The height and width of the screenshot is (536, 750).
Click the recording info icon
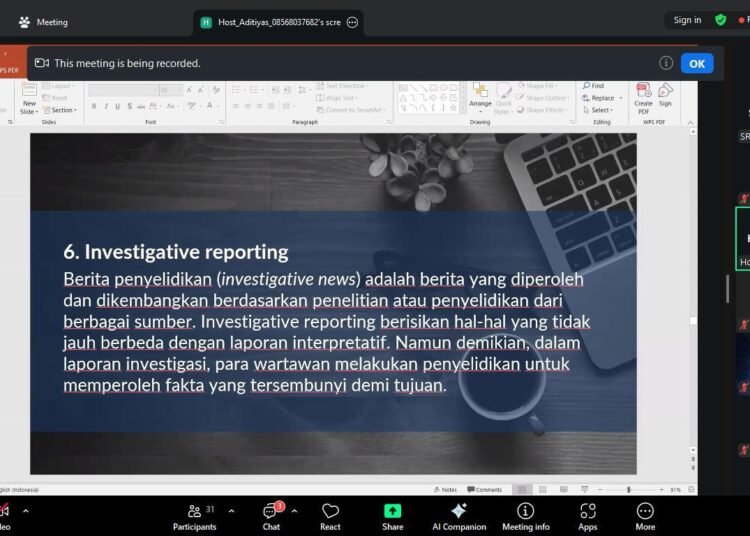pos(666,63)
